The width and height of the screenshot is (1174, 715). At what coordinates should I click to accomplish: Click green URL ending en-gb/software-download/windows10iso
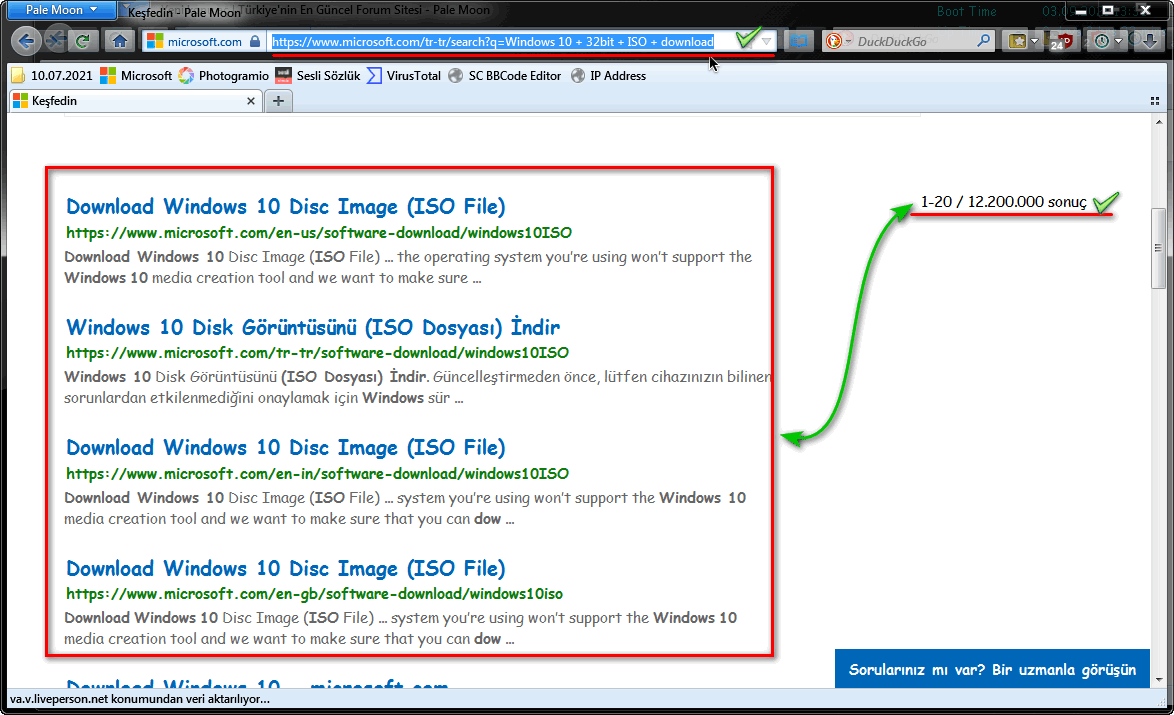pyautogui.click(x=314, y=594)
